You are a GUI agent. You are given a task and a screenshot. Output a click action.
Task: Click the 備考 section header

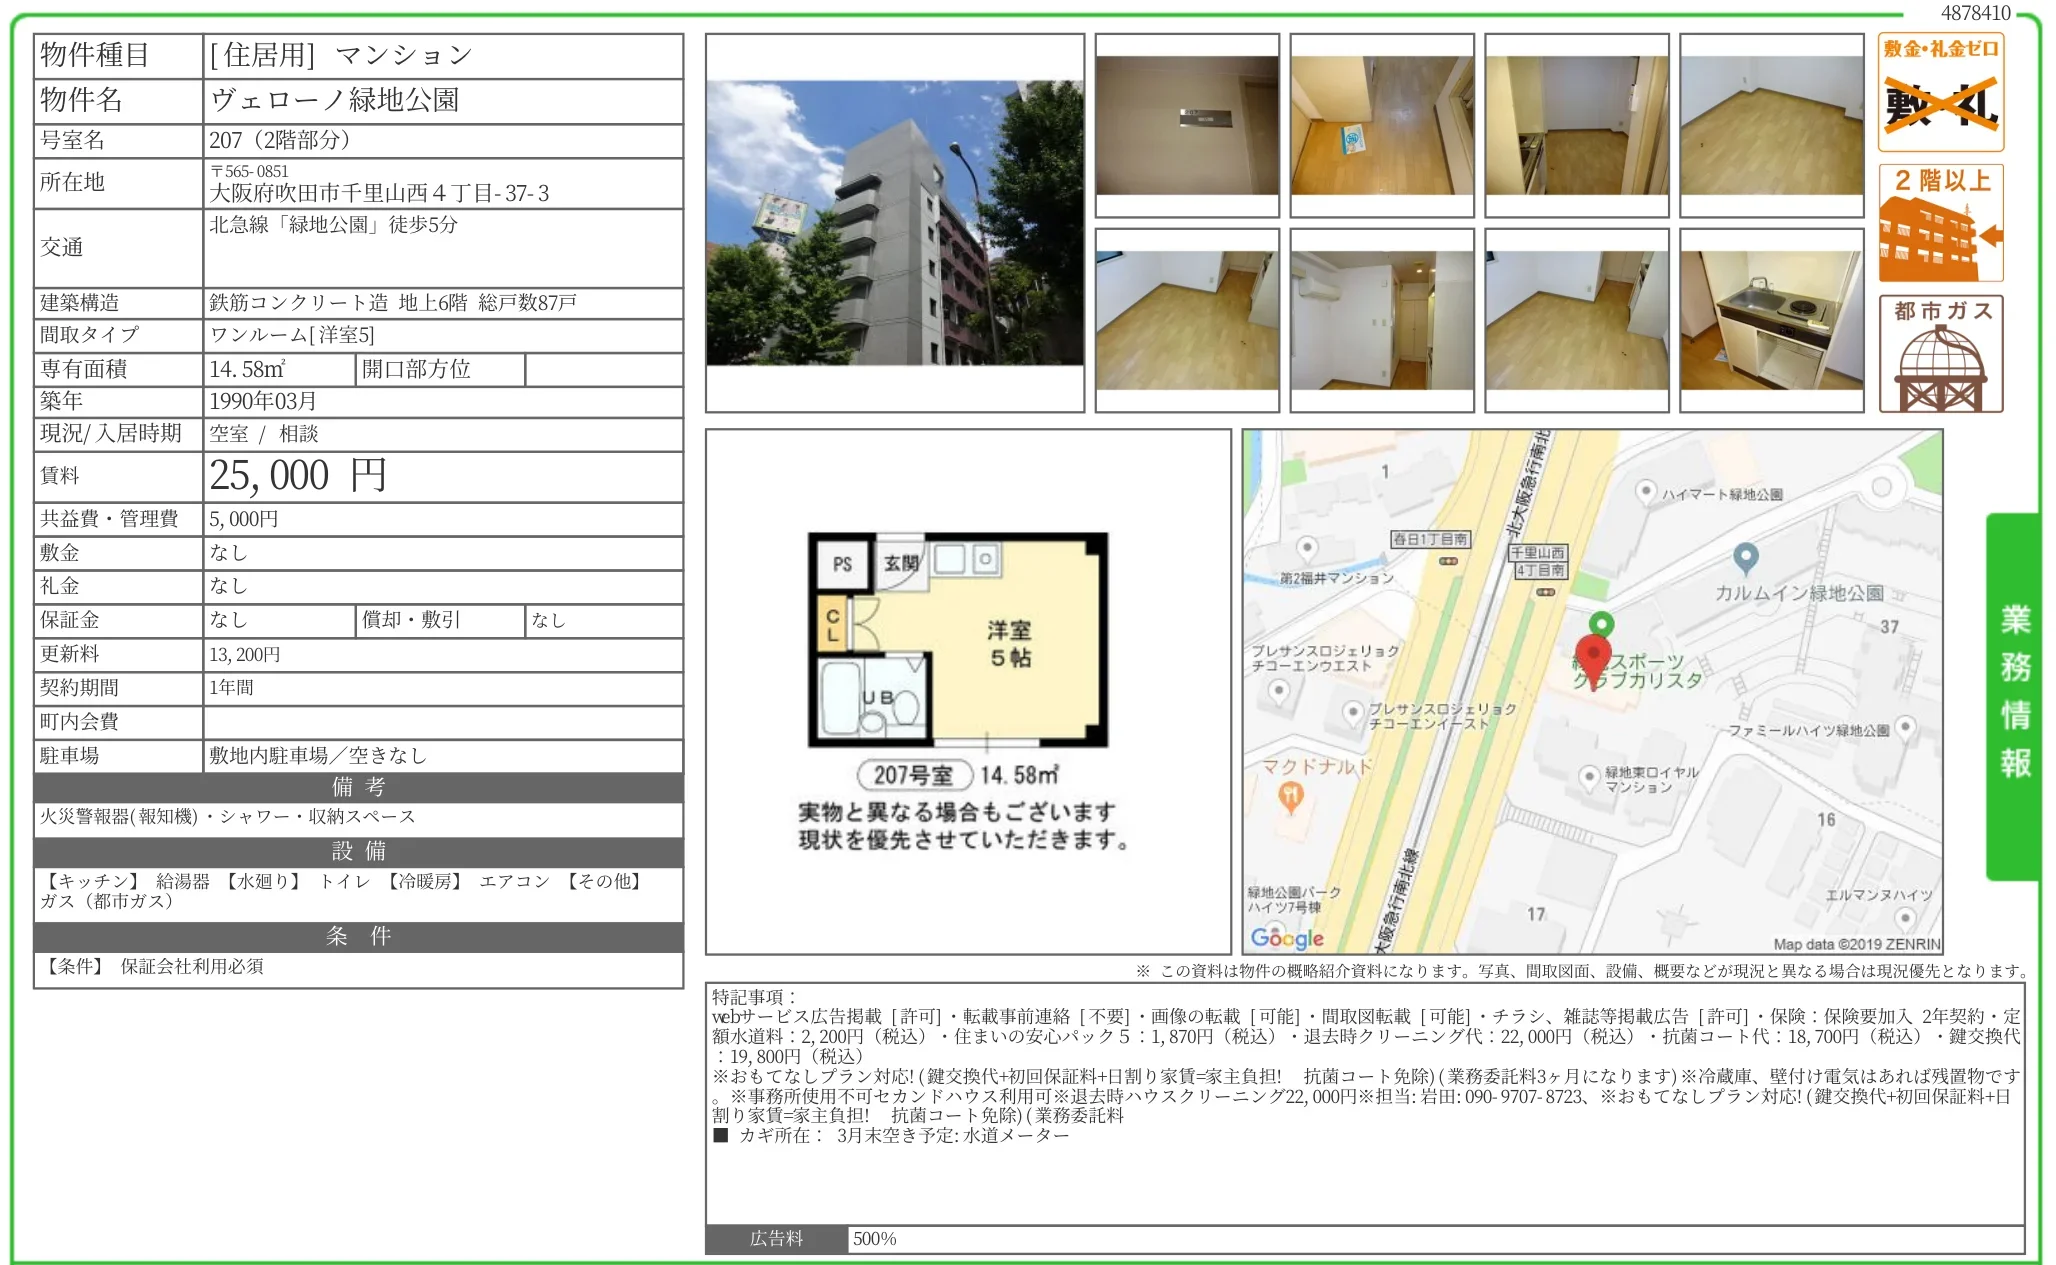[x=358, y=787]
